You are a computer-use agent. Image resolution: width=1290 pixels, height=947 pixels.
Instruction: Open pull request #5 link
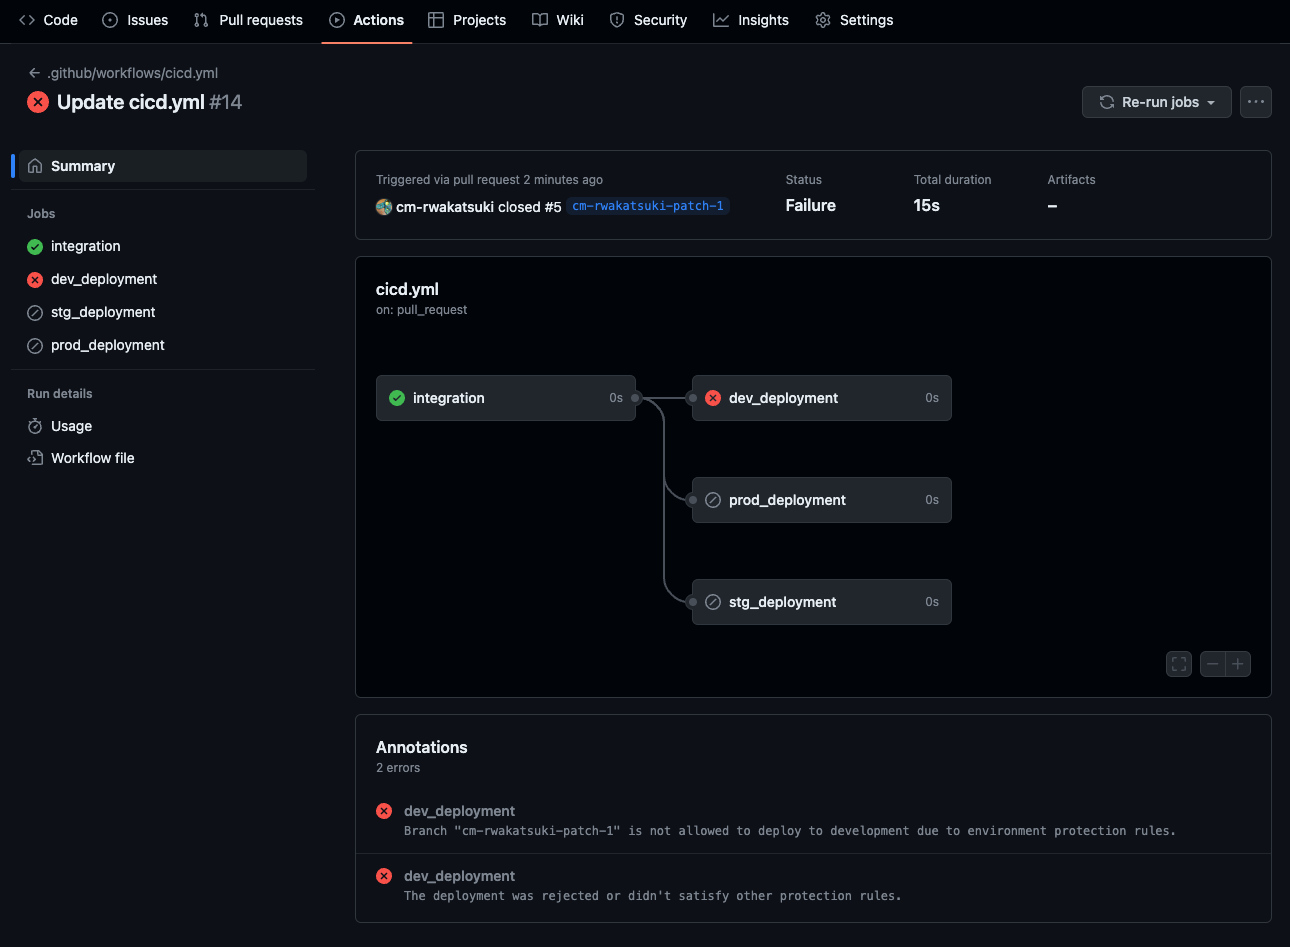(x=549, y=206)
